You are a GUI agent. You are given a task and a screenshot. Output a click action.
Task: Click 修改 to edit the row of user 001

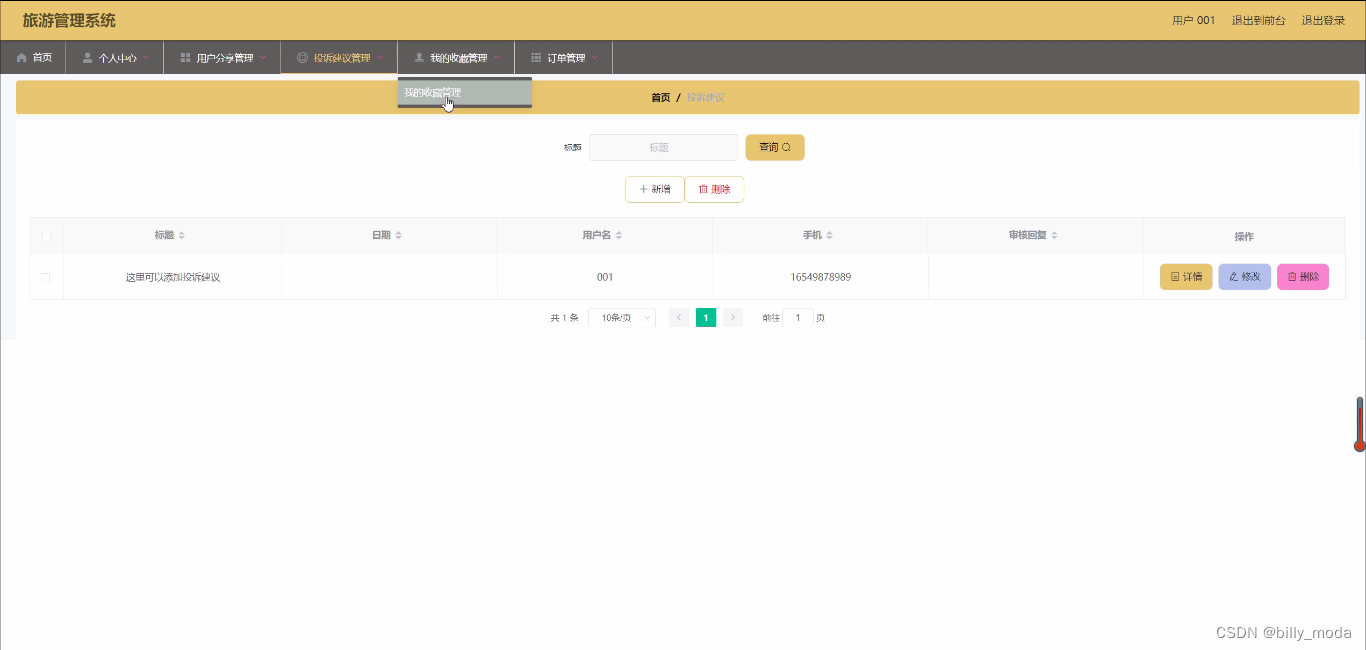tap(1245, 277)
